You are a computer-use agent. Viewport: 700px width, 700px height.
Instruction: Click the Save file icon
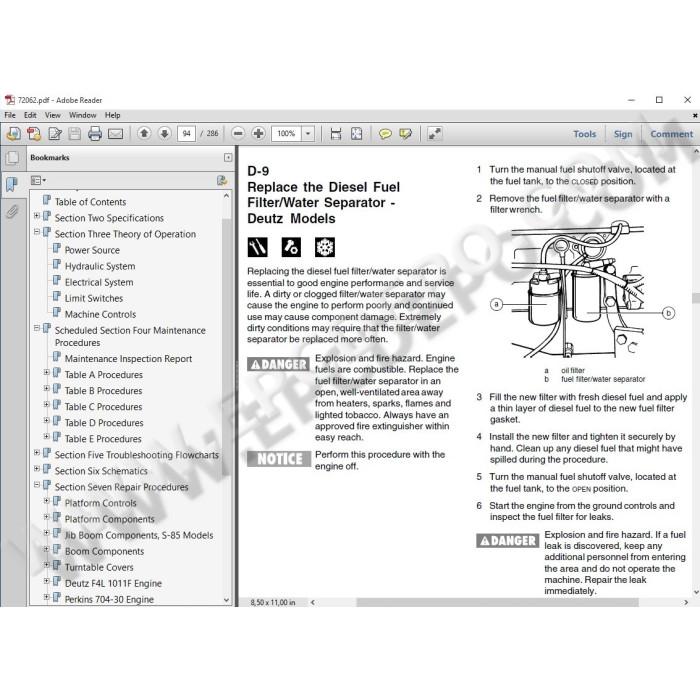[x=75, y=133]
